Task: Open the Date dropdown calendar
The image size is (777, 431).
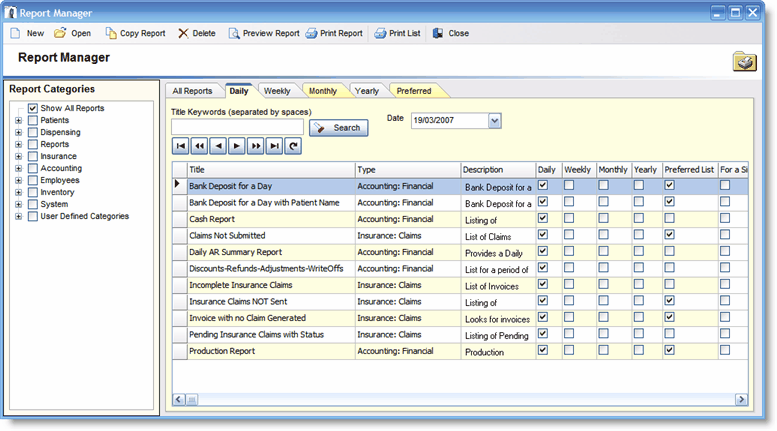Action: 495,120
